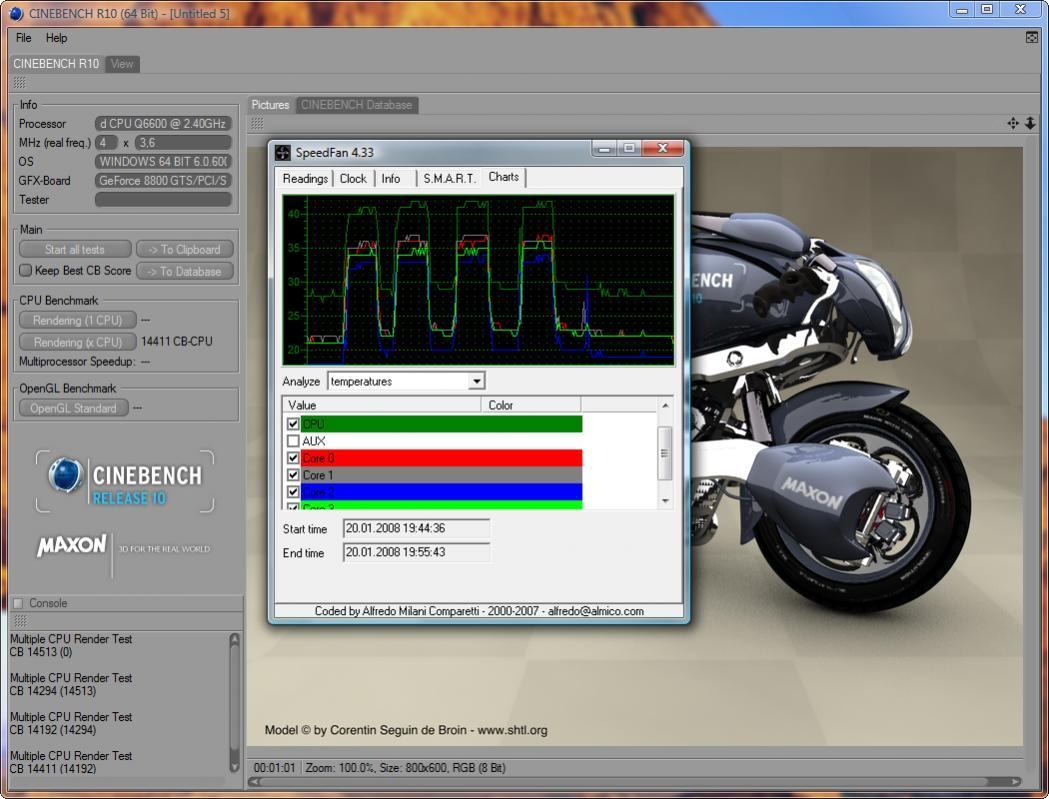Click the To Clipboard button

coord(185,250)
